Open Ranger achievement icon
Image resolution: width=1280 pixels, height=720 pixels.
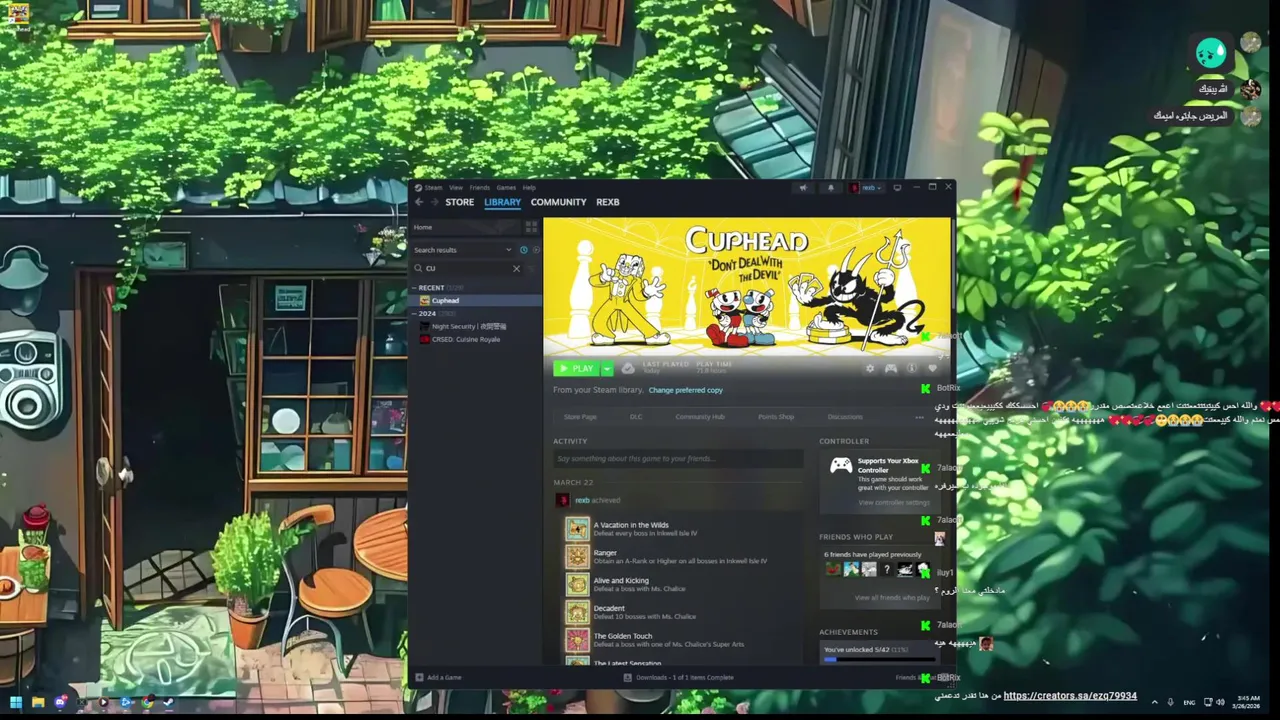[x=577, y=557]
